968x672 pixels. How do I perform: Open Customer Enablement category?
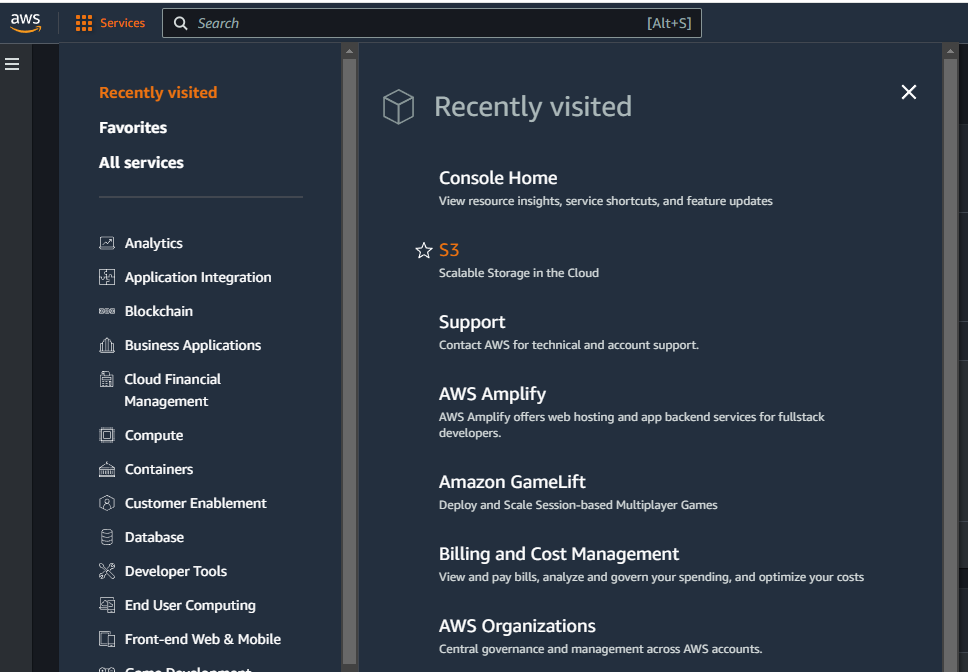[x=196, y=503]
